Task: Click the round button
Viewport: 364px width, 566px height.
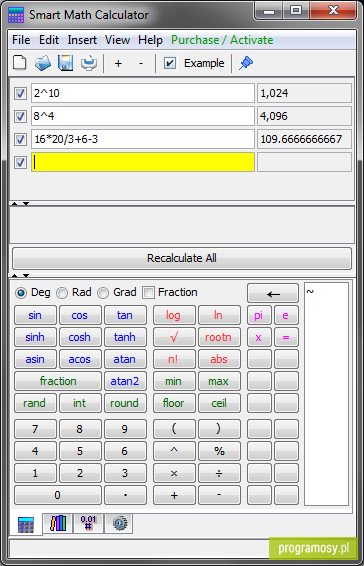Action: coord(125,404)
